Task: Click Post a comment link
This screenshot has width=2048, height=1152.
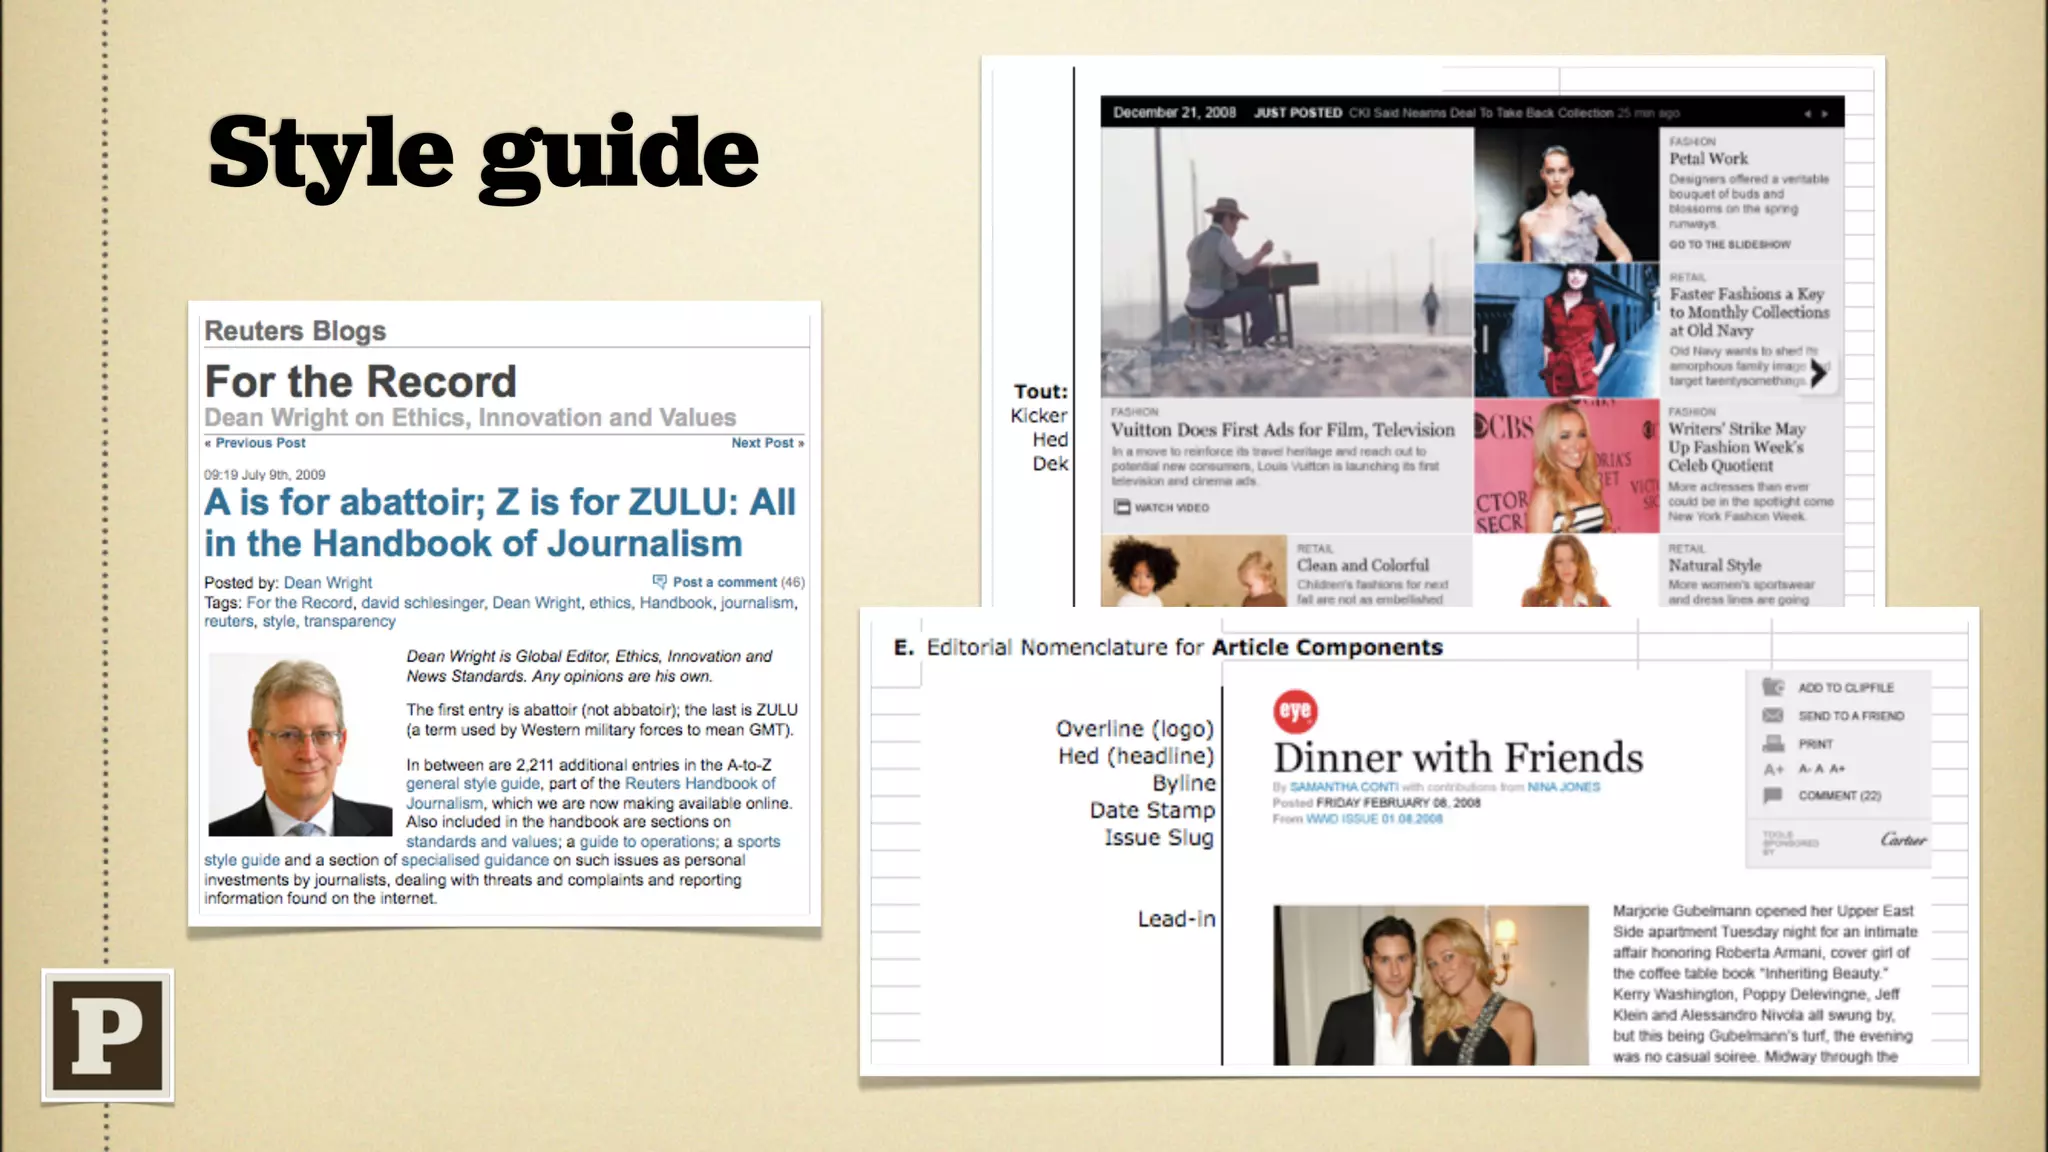Action: (724, 582)
